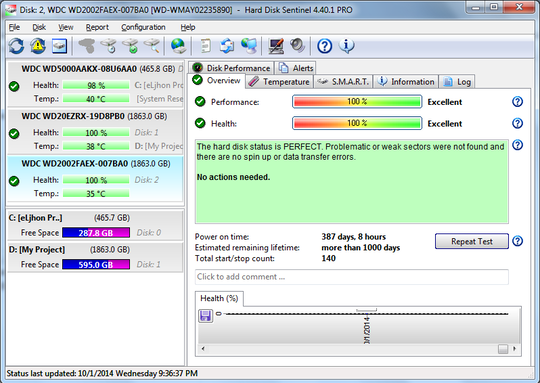Viewport: 540px width, 383px height.
Task: Open the View menu
Action: tap(65, 27)
